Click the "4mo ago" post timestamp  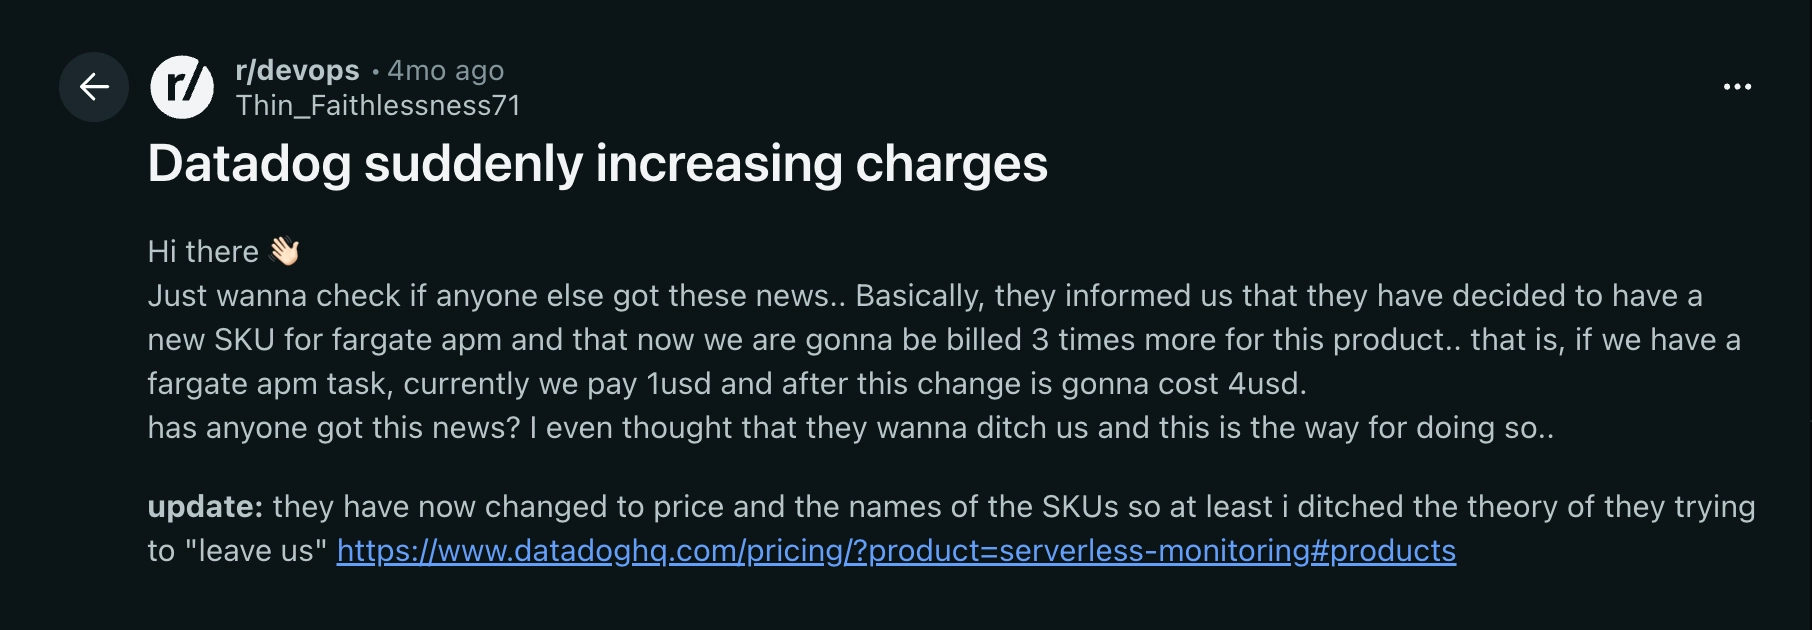(x=446, y=70)
